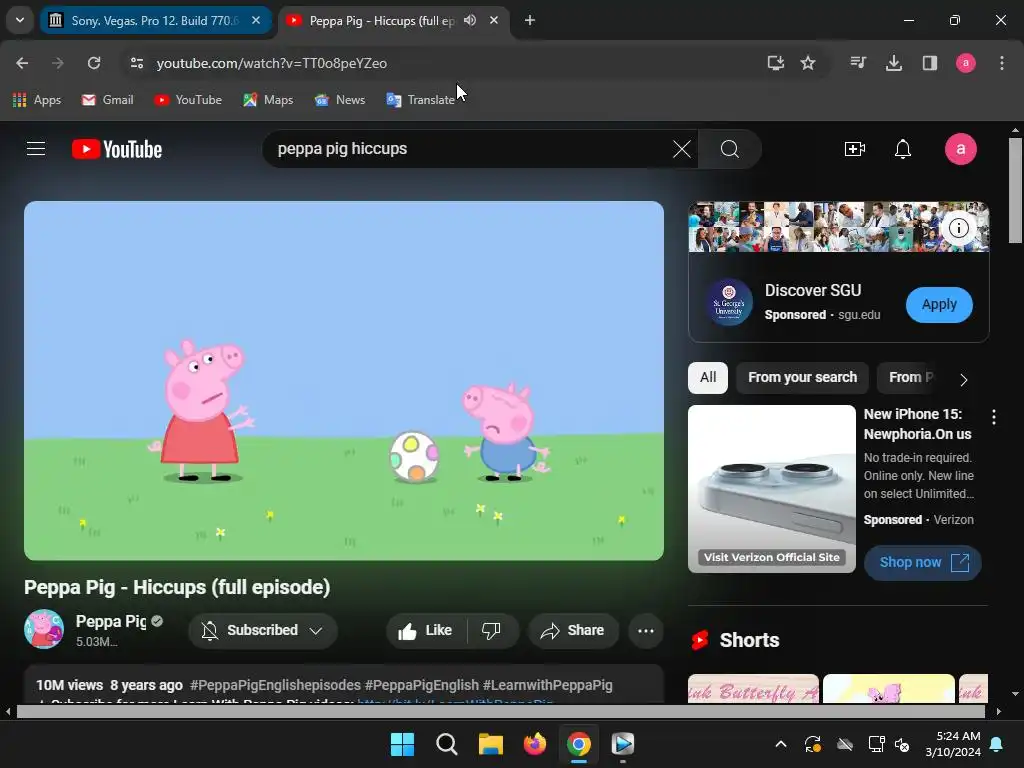
Task: Open the system tray notification bell
Action: tap(997, 744)
